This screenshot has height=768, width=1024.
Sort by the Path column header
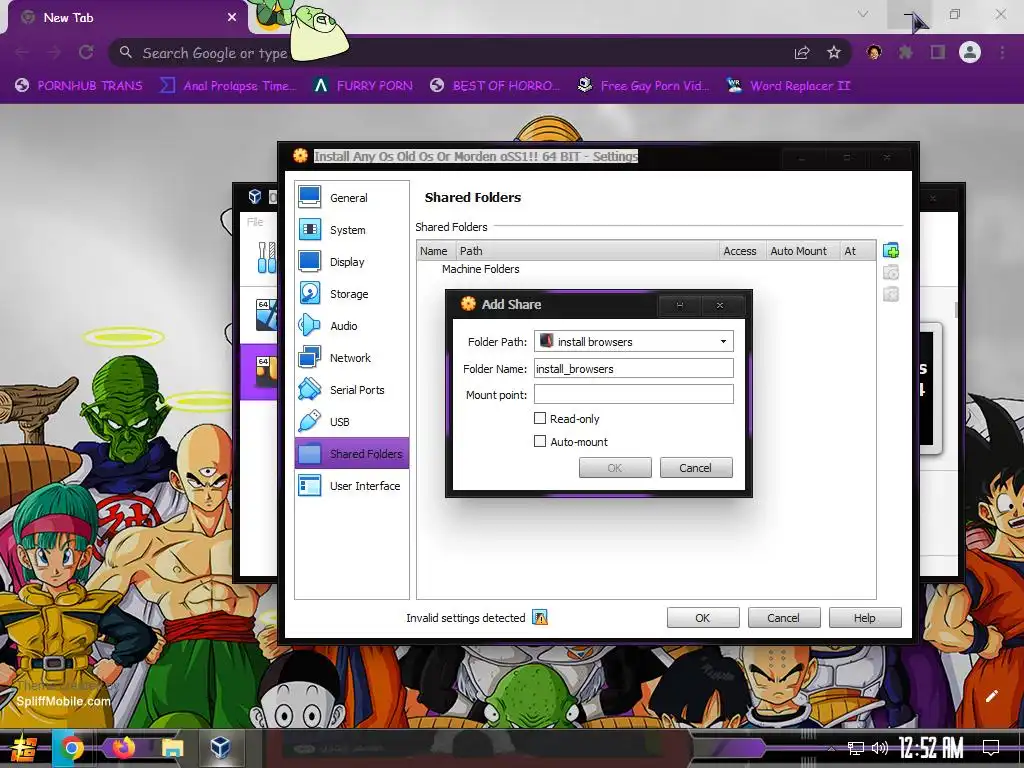coord(587,251)
